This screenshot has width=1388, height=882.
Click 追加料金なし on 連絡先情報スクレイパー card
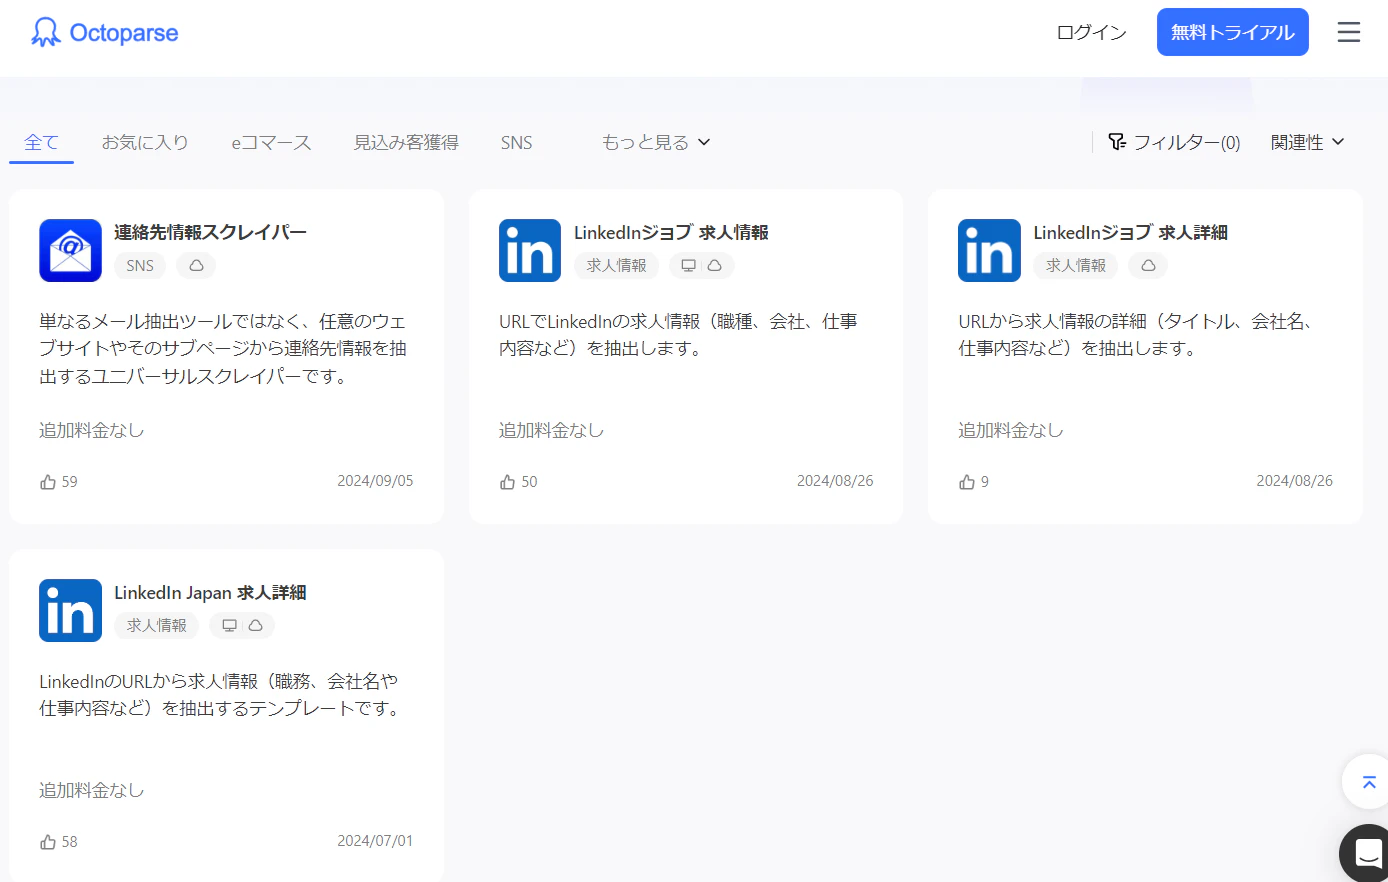tap(92, 430)
